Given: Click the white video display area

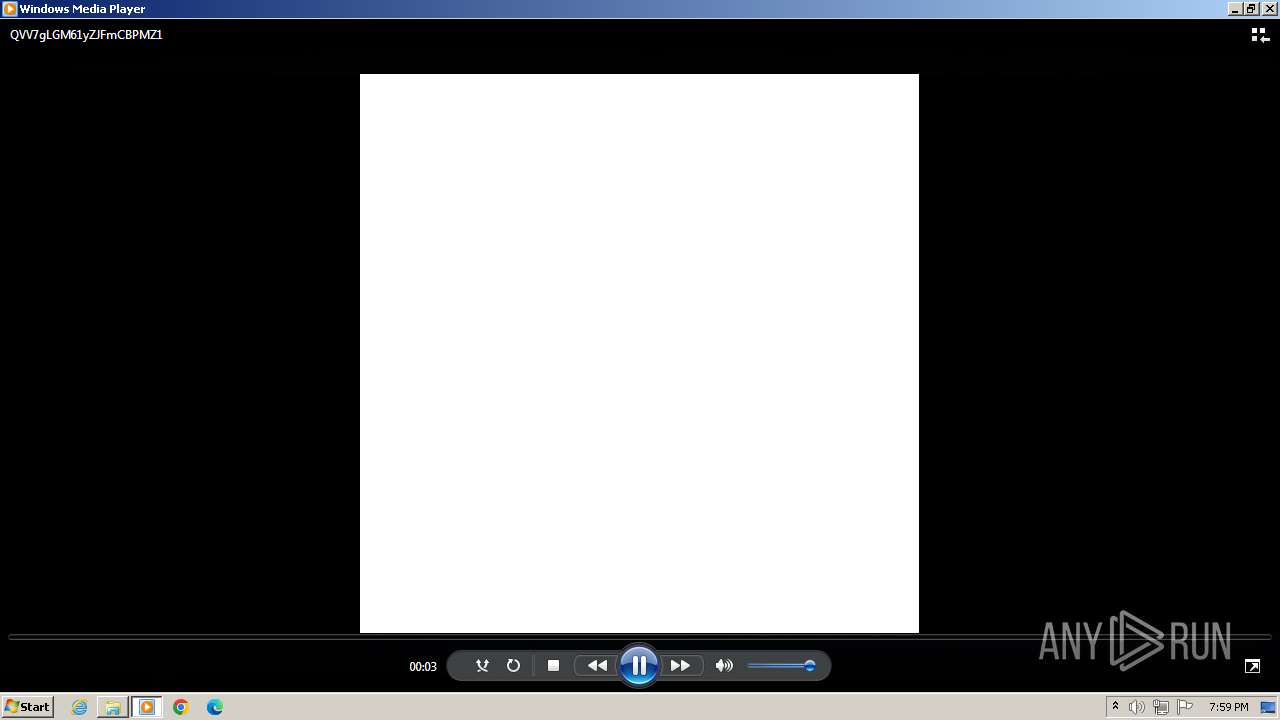Looking at the screenshot, I should 639,353.
